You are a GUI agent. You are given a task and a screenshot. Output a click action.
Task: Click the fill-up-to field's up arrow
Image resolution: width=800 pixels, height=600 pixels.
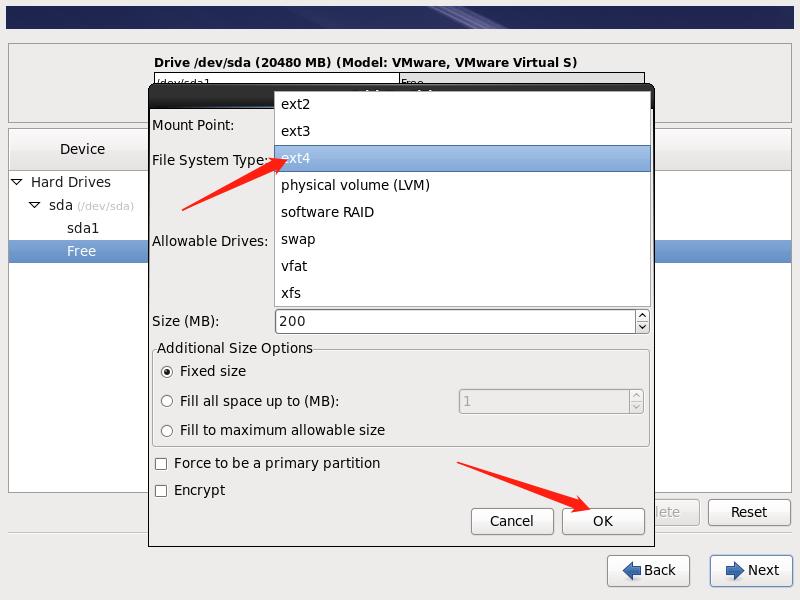[x=636, y=396]
